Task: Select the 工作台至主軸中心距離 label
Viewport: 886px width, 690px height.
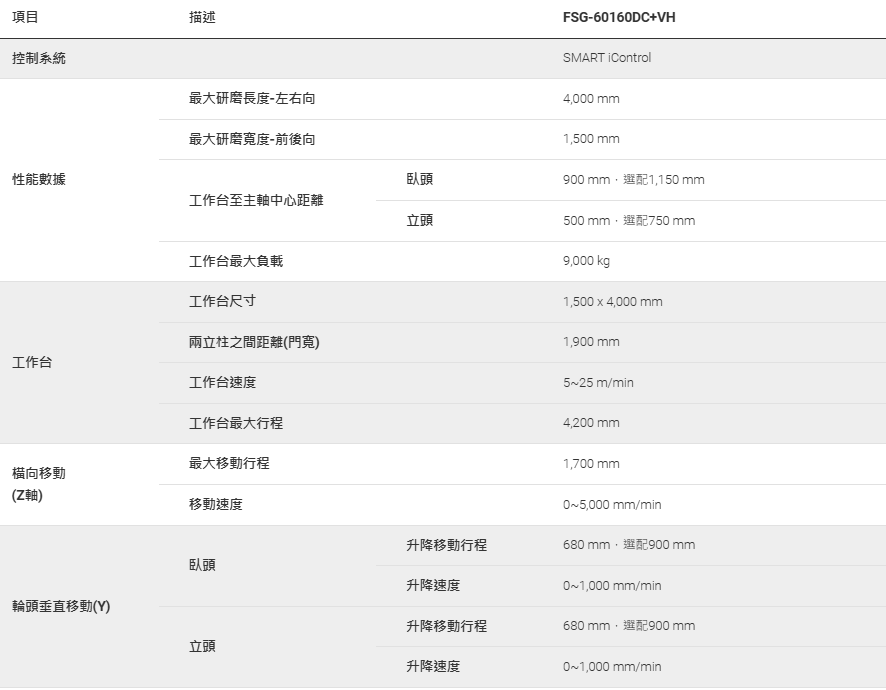Action: (x=256, y=200)
